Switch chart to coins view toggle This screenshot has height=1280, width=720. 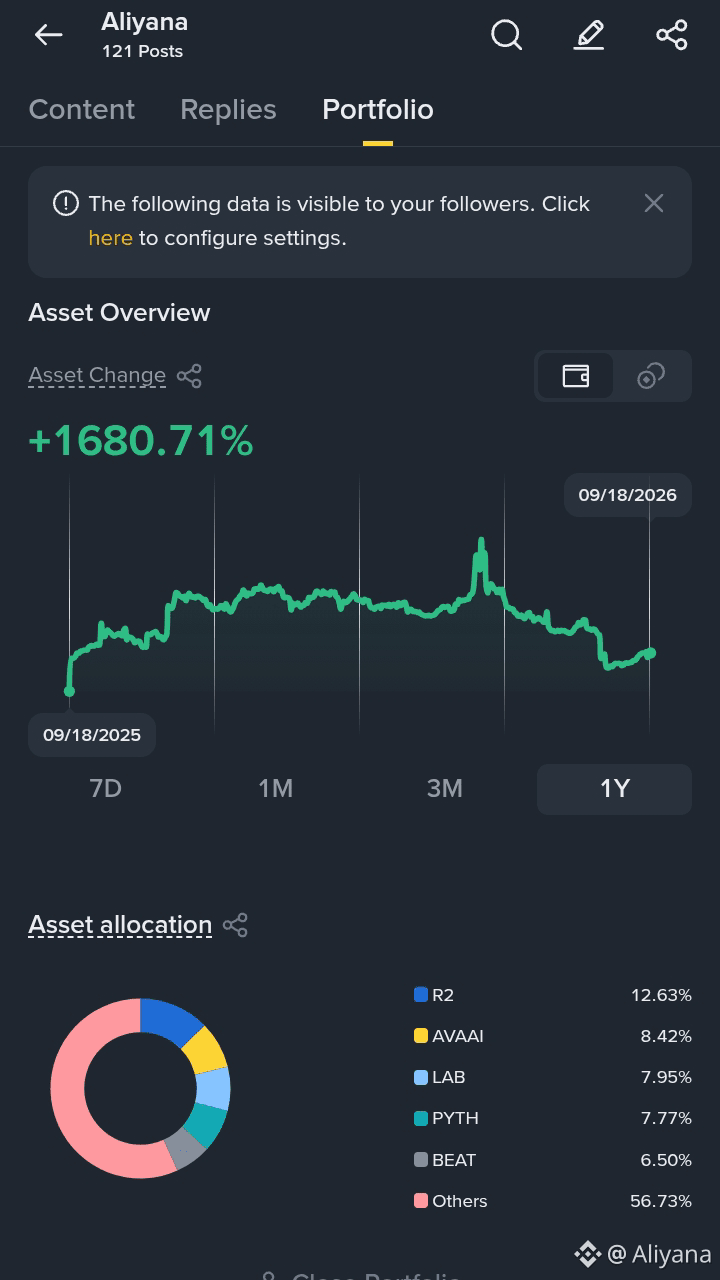(x=651, y=376)
